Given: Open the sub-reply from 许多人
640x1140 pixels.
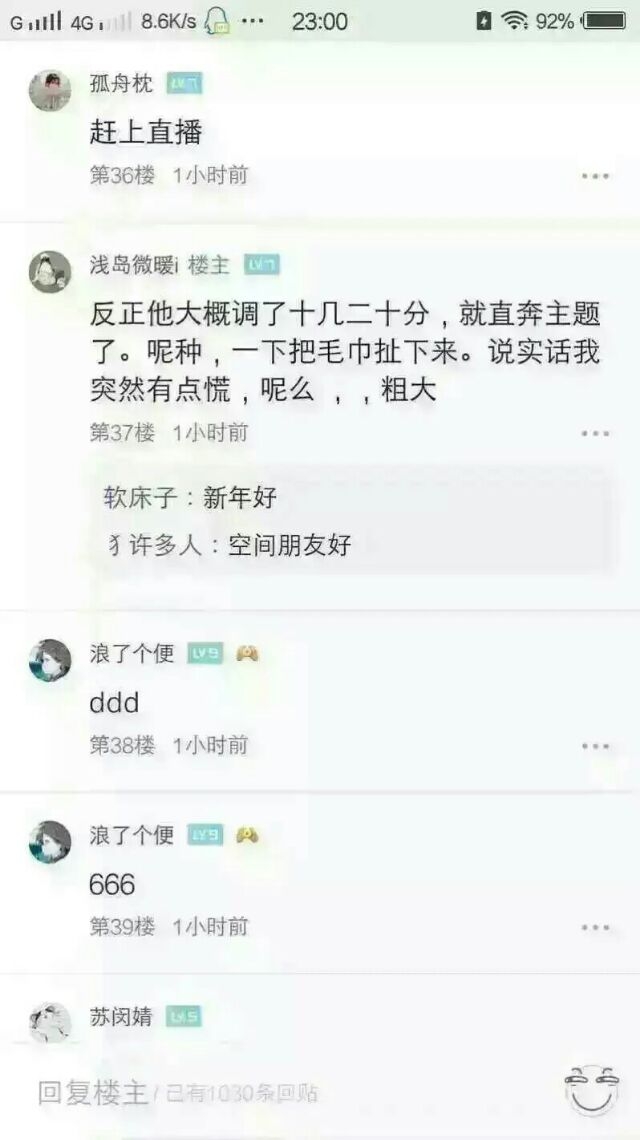Looking at the screenshot, I should tap(230, 545).
